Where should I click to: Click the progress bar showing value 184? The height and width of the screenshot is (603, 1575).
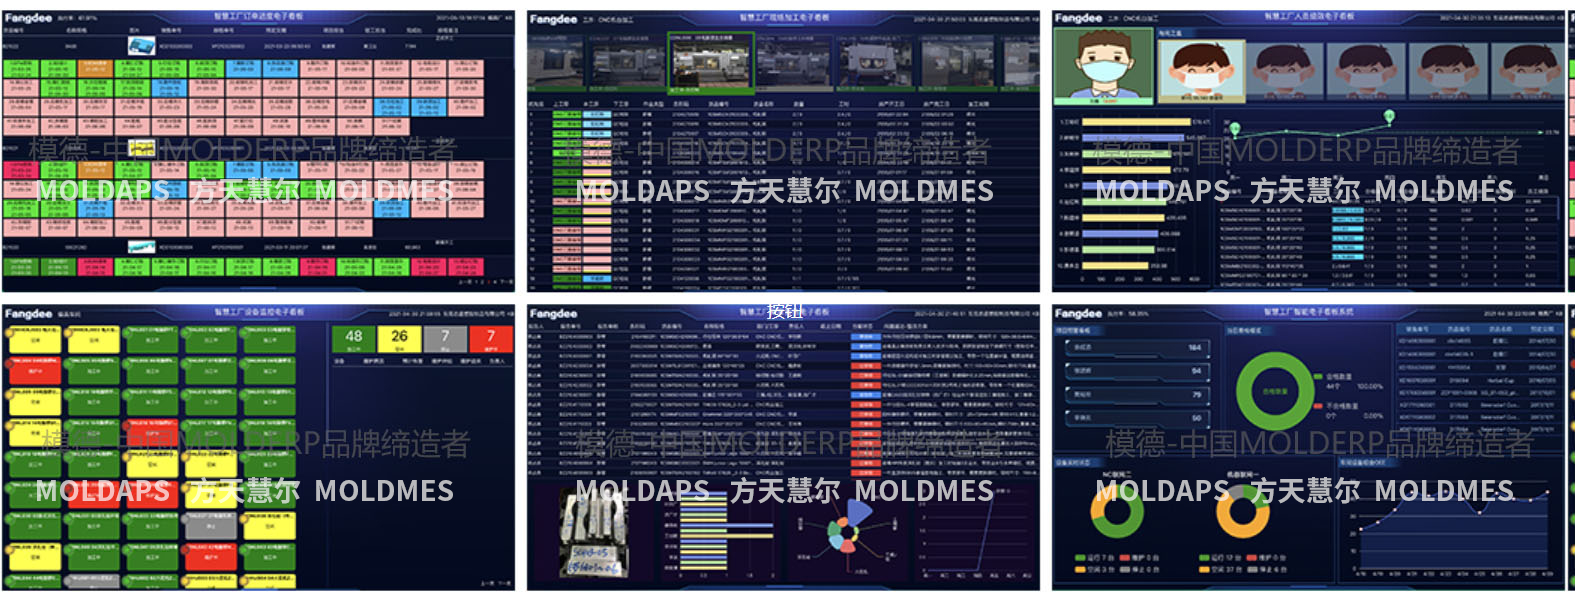1135,348
